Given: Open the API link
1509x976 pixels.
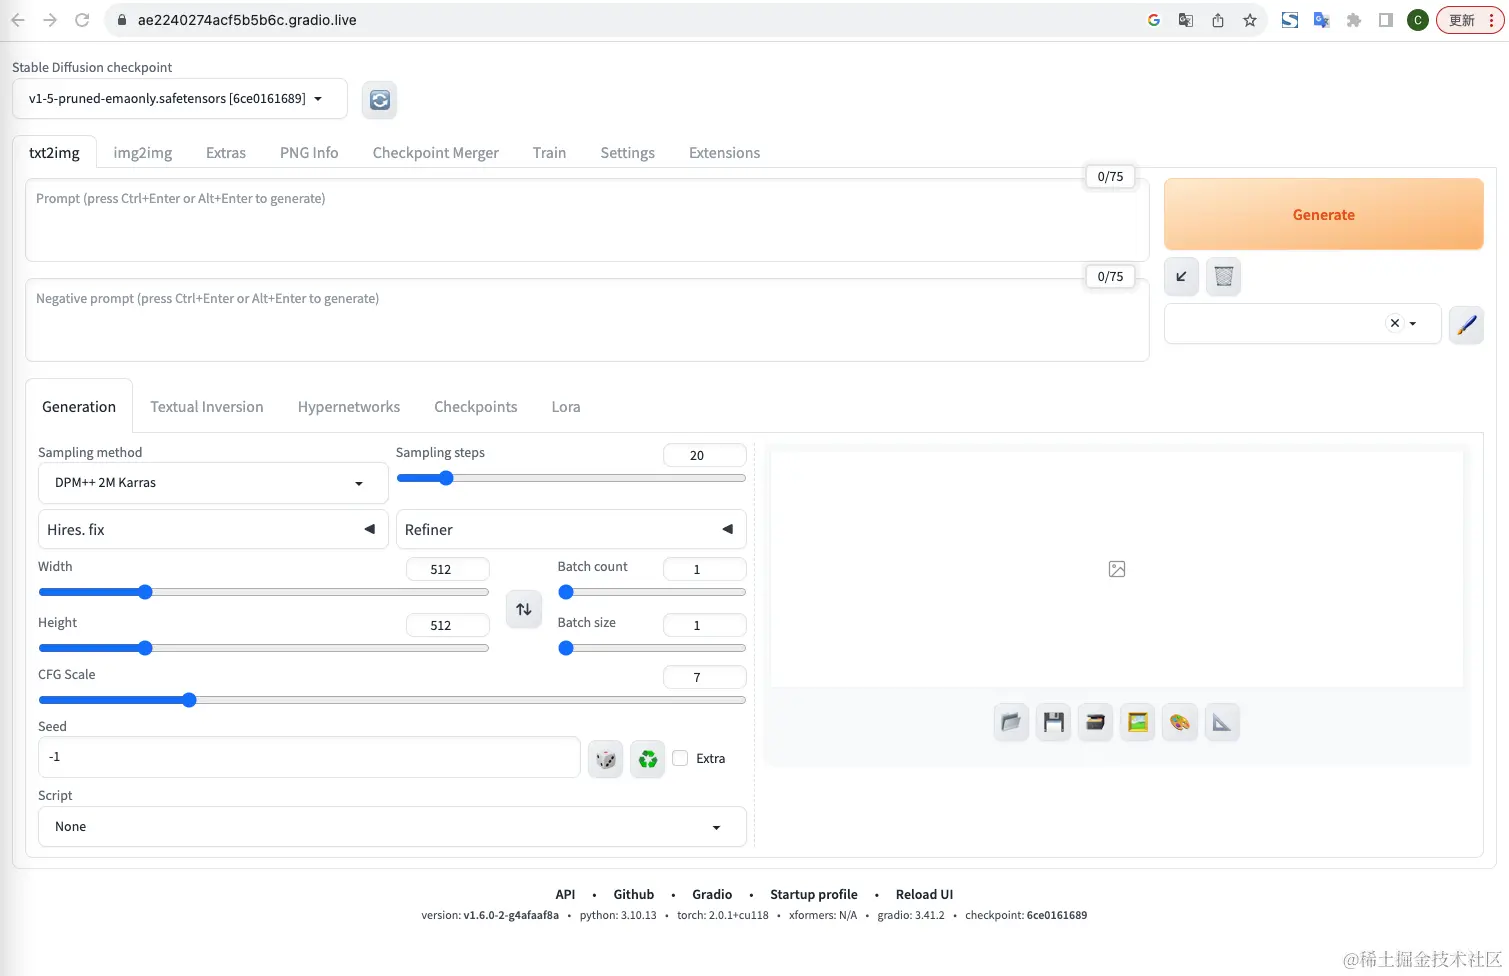Looking at the screenshot, I should coord(565,894).
